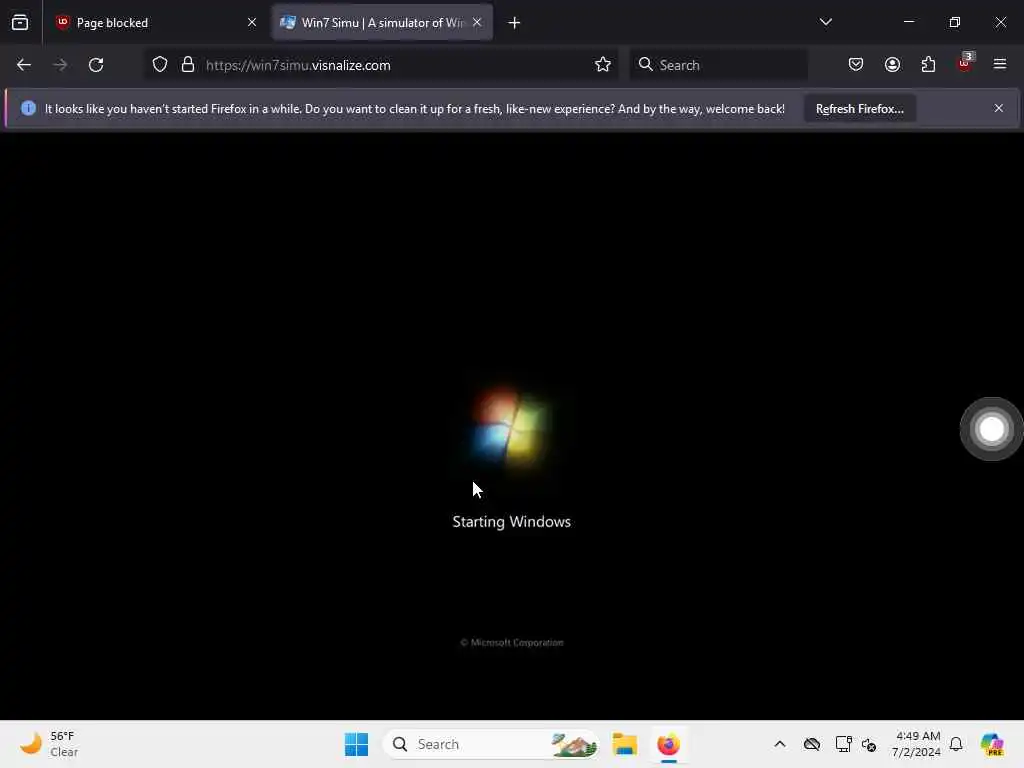
Task: Open the Firefox hamburger application menu
Action: (1000, 65)
